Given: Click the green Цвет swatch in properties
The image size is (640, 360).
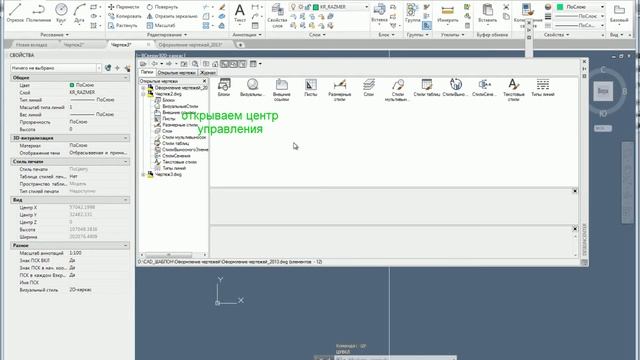Looking at the screenshot, I should click(72, 85).
